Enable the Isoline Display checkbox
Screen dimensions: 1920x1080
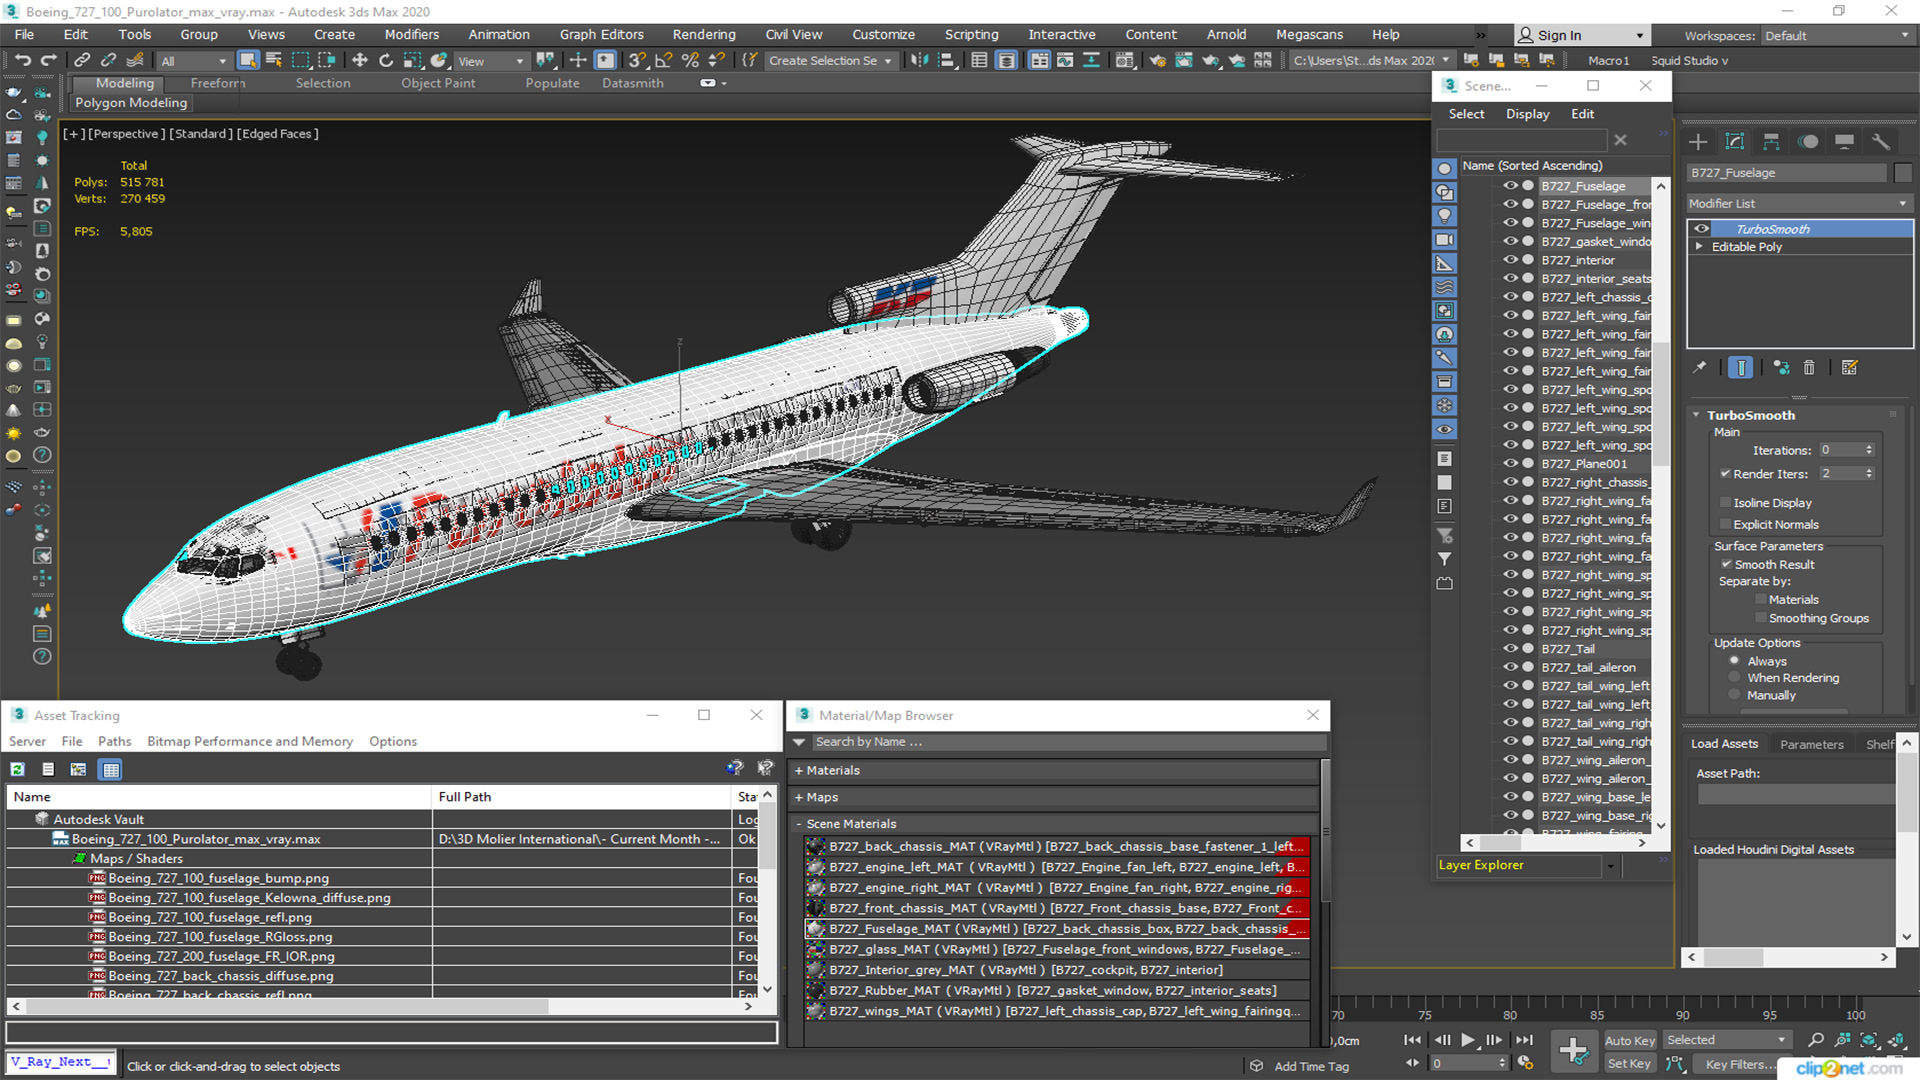tap(1725, 503)
